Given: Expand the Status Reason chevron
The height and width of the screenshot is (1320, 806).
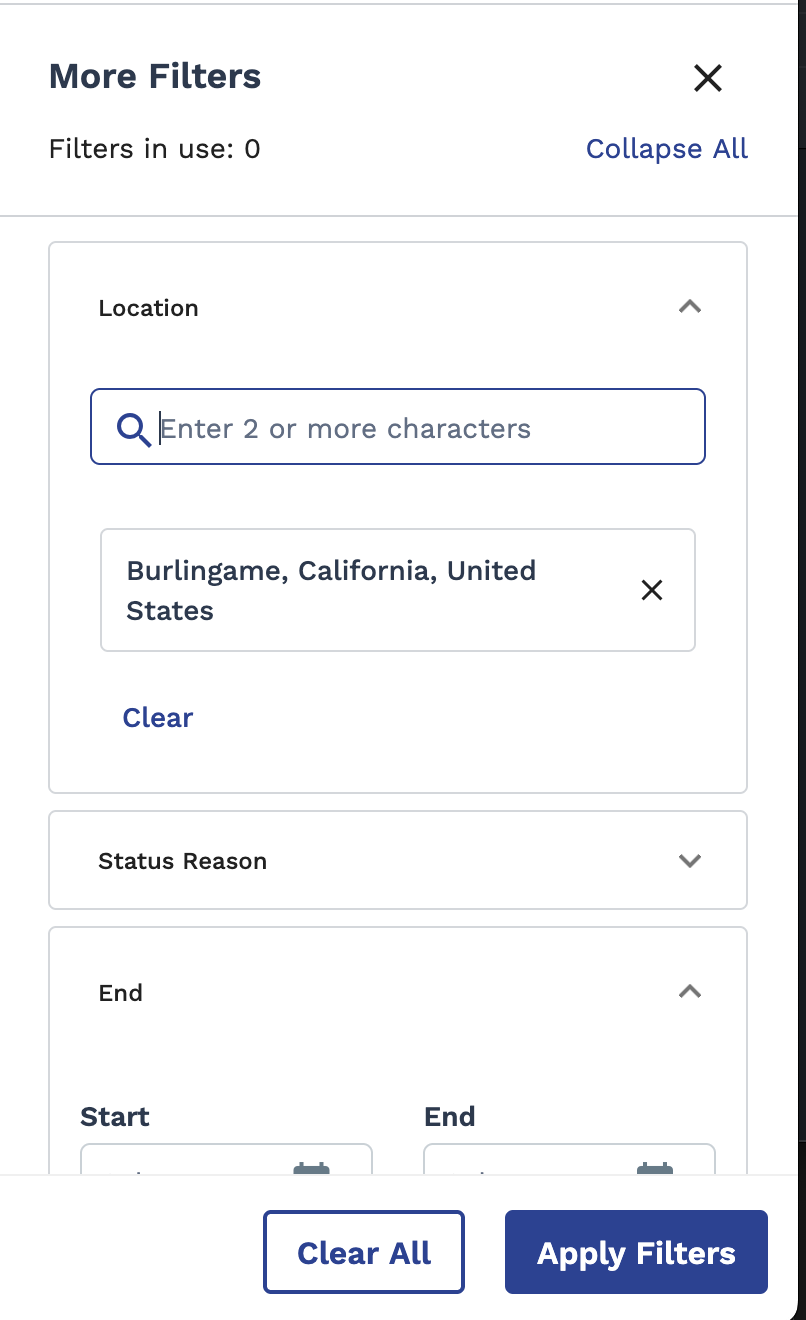Looking at the screenshot, I should tap(689, 861).
